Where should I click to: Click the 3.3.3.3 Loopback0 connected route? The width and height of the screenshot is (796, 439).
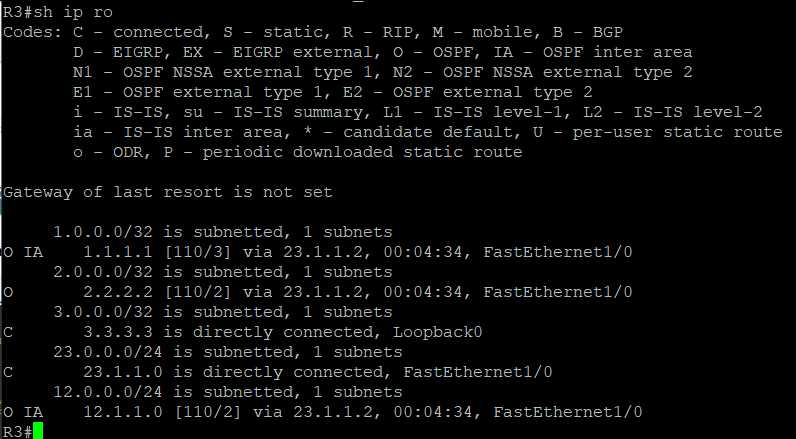point(242,332)
